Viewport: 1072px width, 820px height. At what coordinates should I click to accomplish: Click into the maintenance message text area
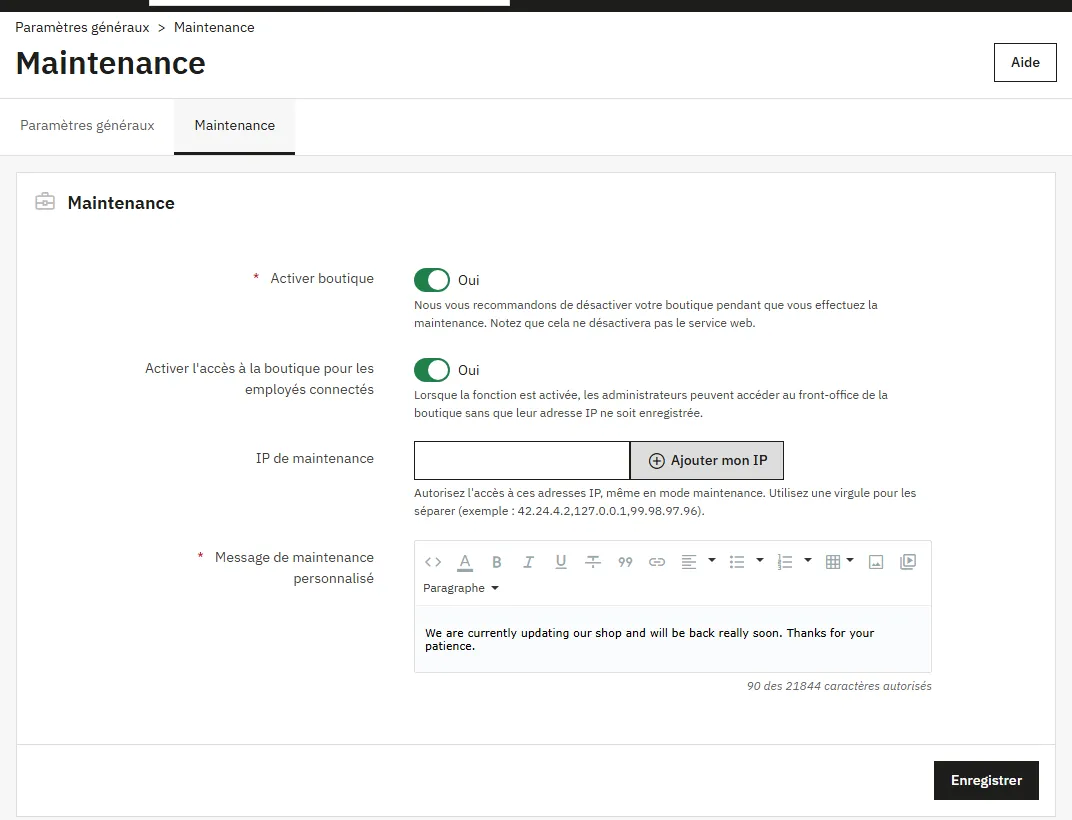click(673, 639)
